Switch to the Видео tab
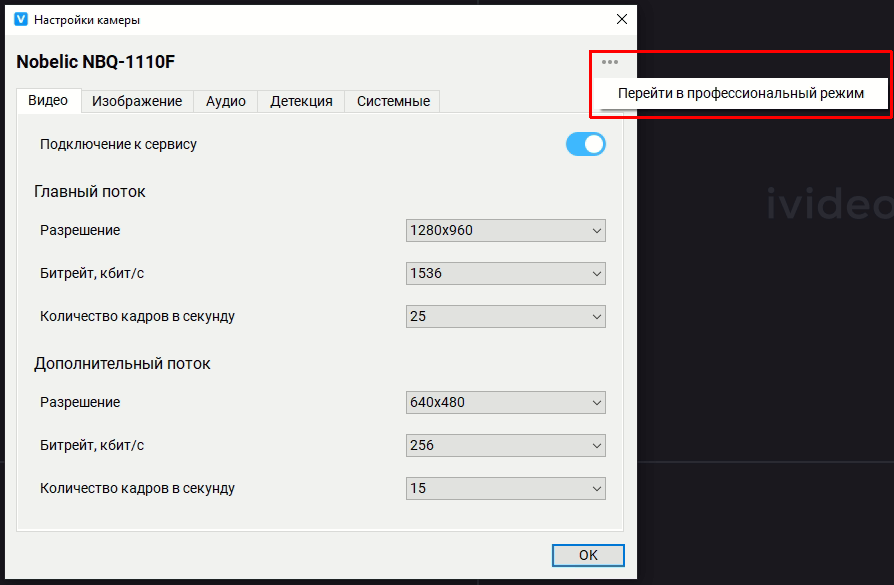The height and width of the screenshot is (585, 894). coord(48,101)
